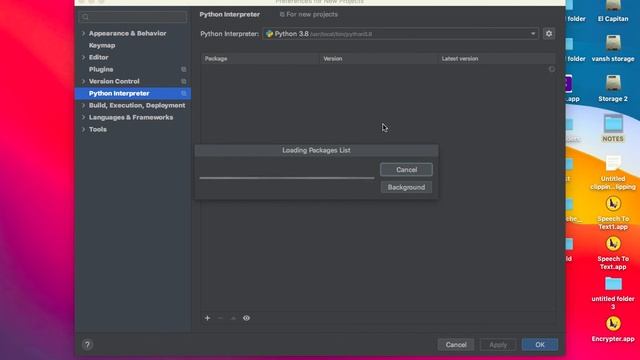
Task: Click the Python Interpreter project-level indicator icon
Action: point(184,93)
